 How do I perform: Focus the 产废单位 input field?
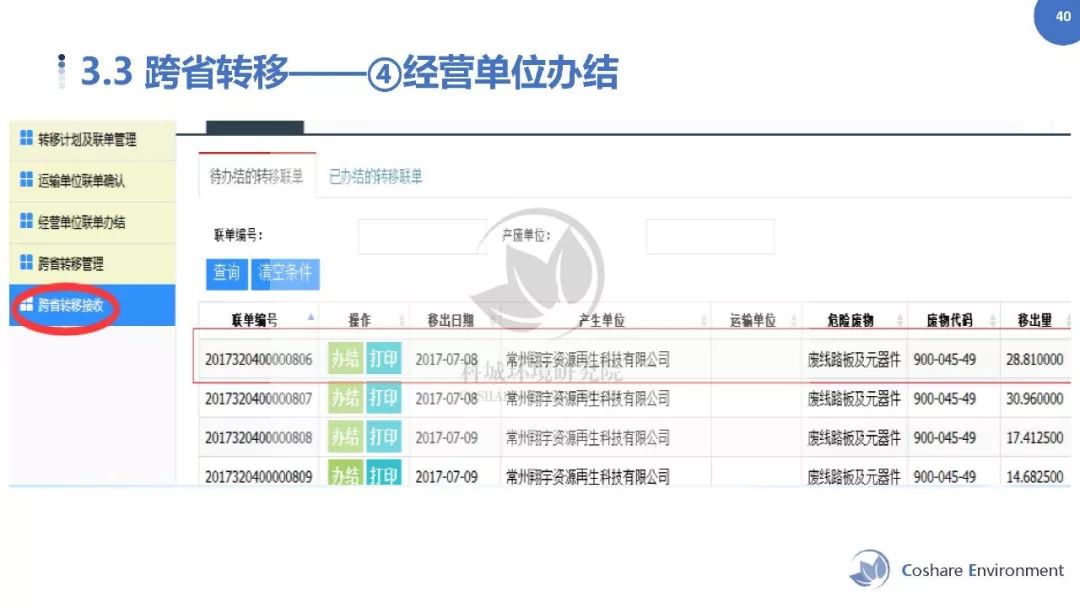tap(709, 237)
